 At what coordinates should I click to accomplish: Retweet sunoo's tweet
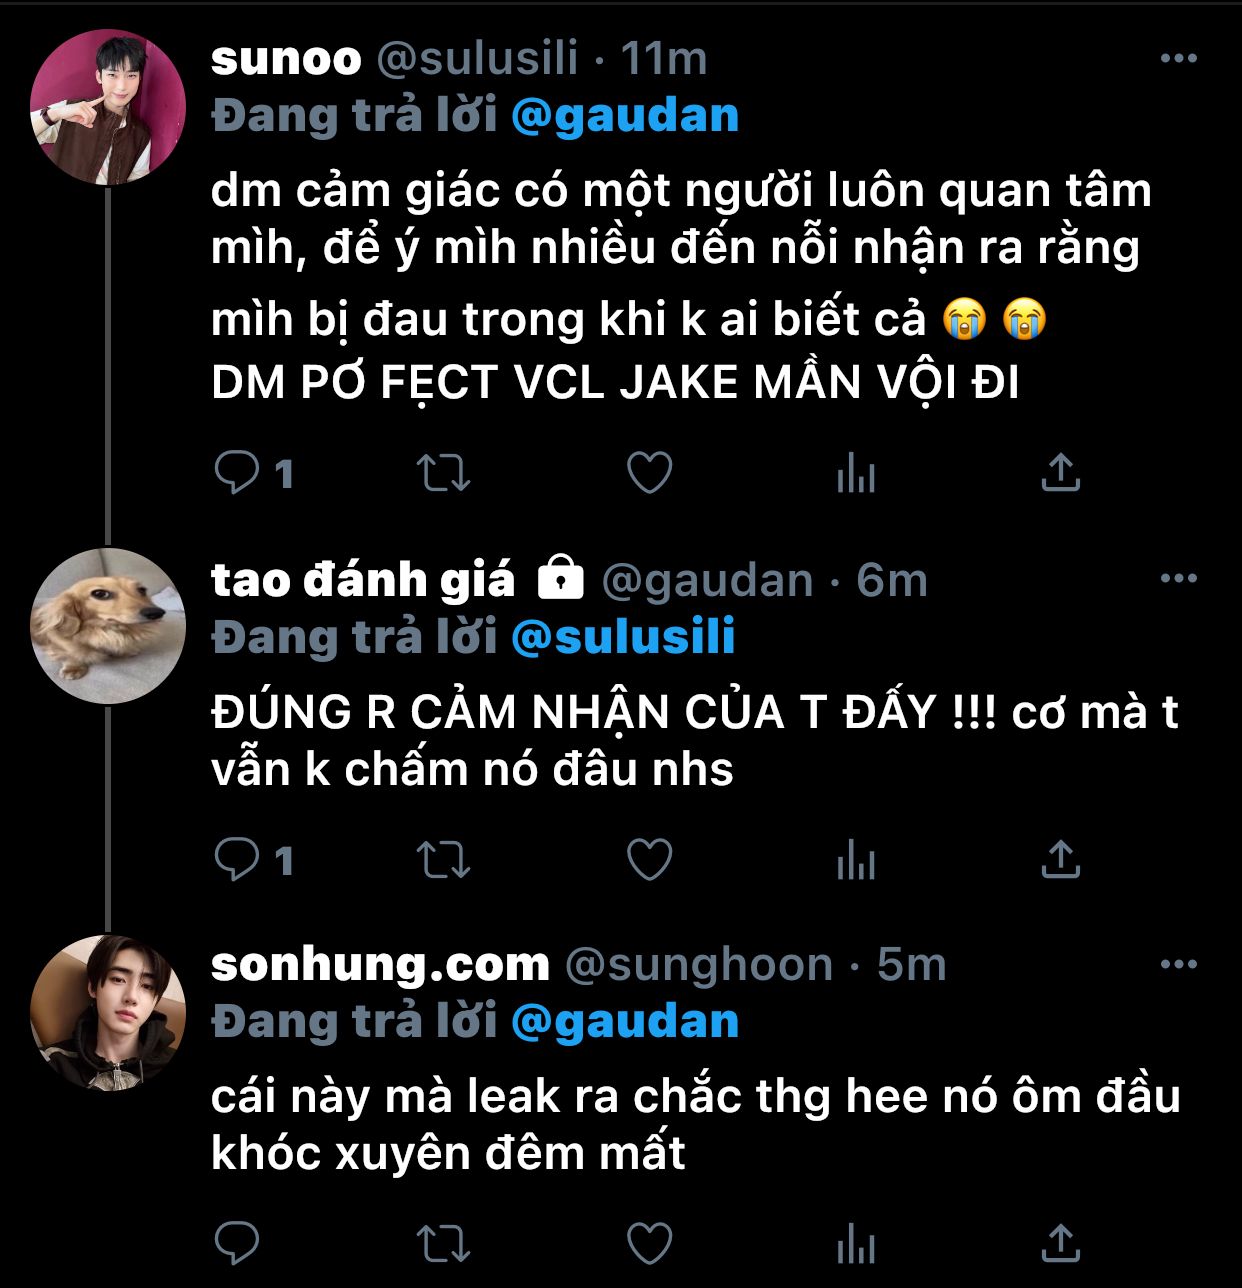click(443, 473)
